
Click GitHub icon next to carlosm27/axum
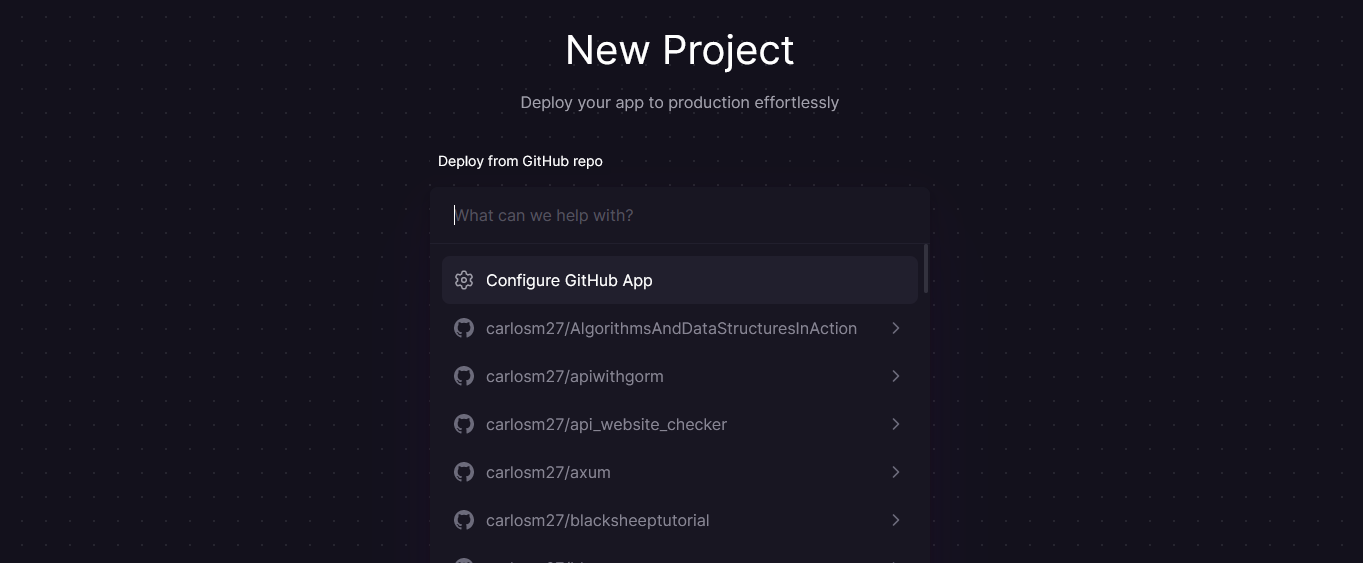[464, 472]
